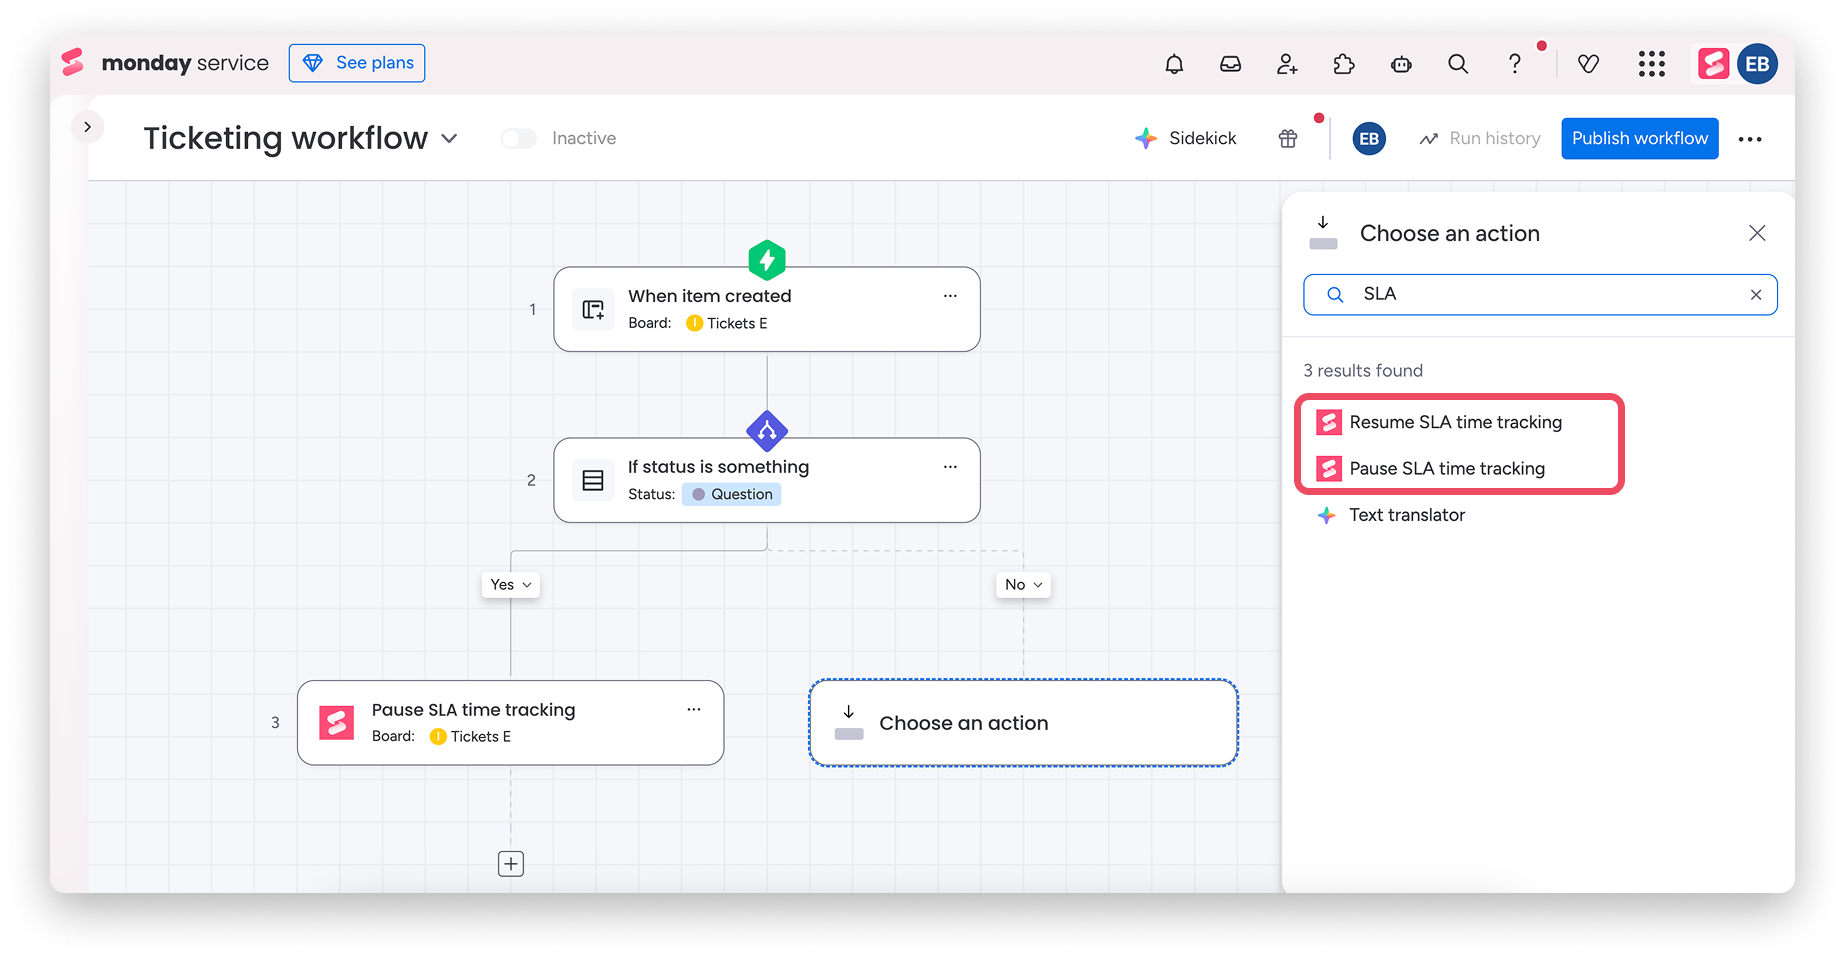Click the green lightning trigger badge
The image size is (1845, 958).
click(767, 260)
